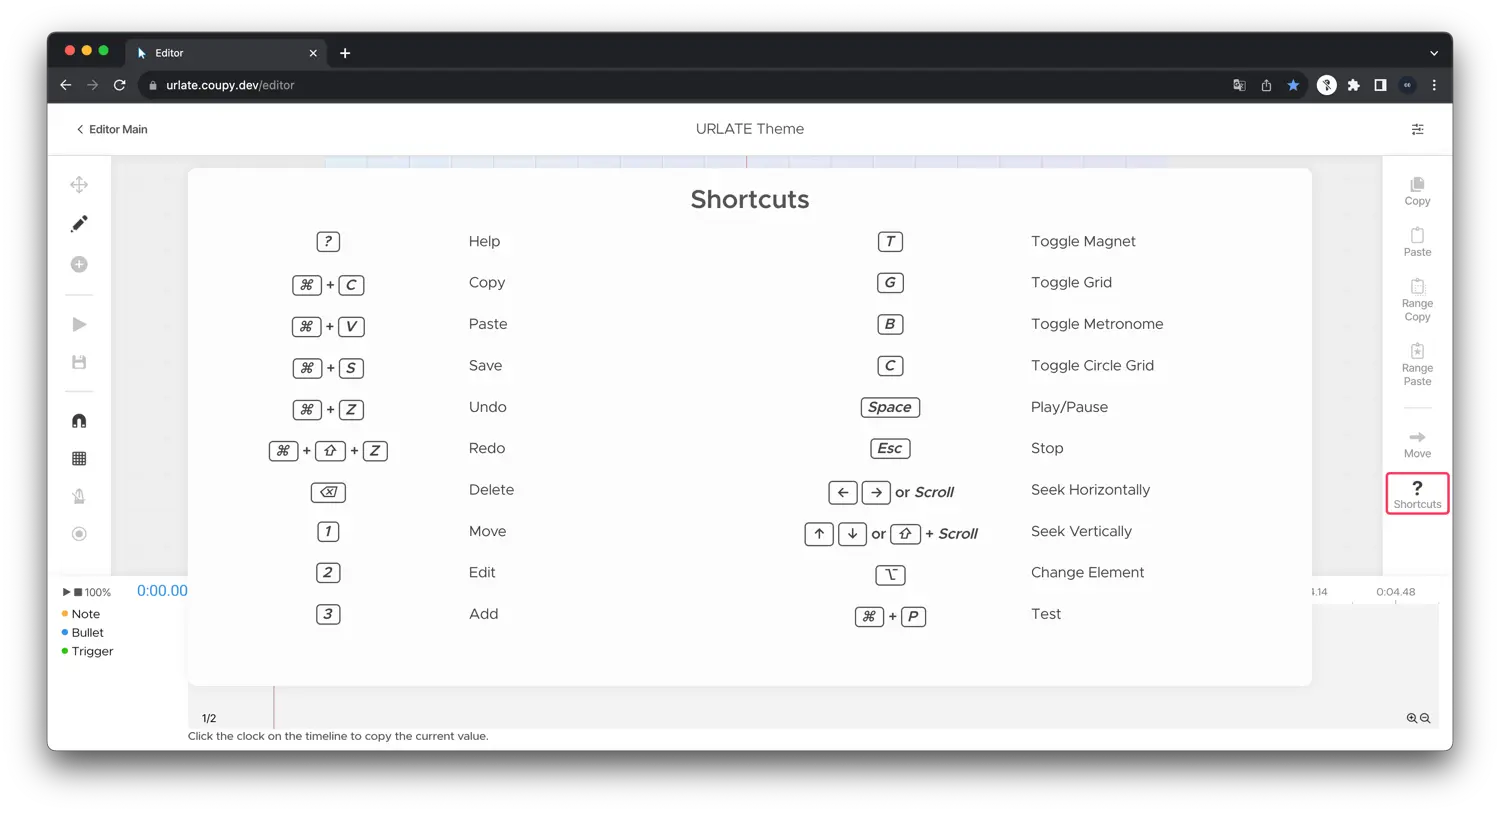
Task: Open the browser tab list chevron
Action: pos(1434,52)
